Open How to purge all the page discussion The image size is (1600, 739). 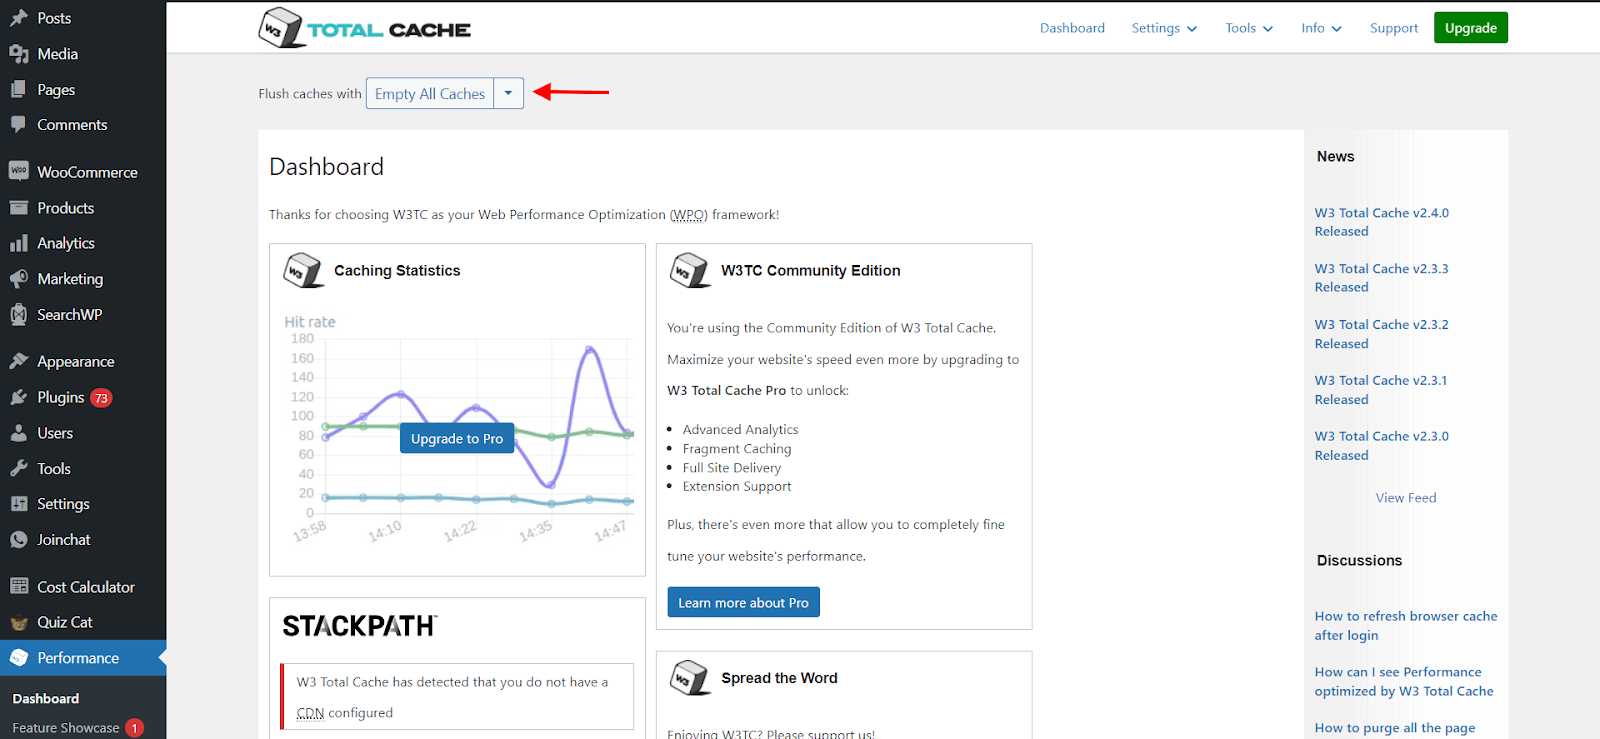(1395, 728)
